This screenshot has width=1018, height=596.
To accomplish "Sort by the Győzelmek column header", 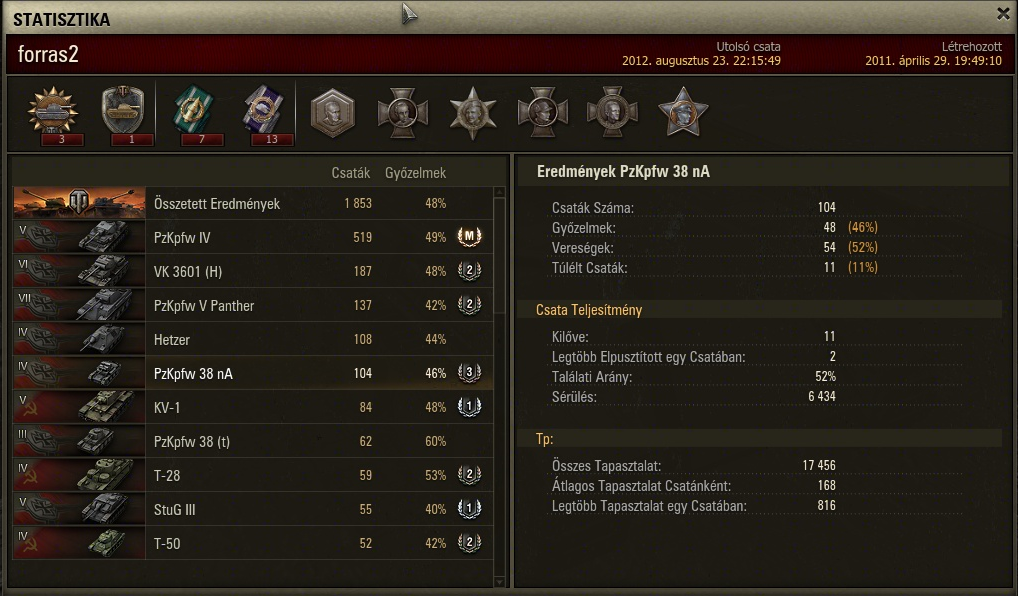I will [416, 173].
